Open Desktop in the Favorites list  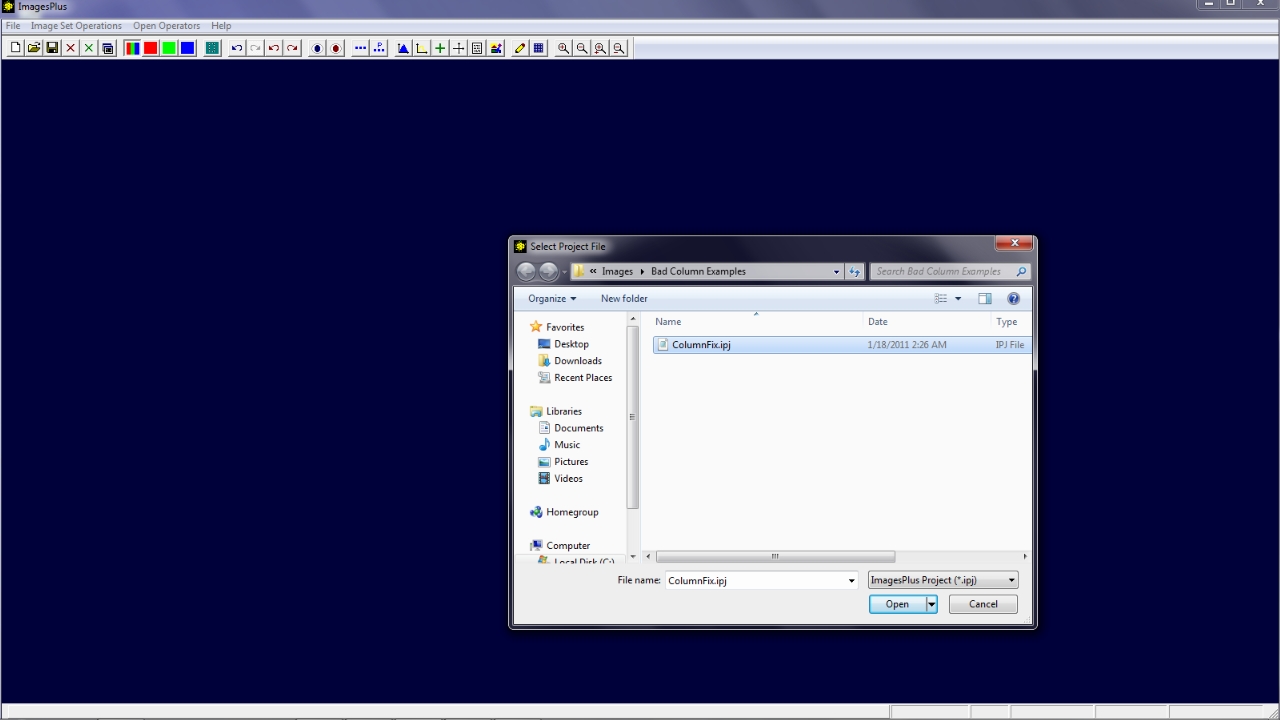tap(571, 344)
